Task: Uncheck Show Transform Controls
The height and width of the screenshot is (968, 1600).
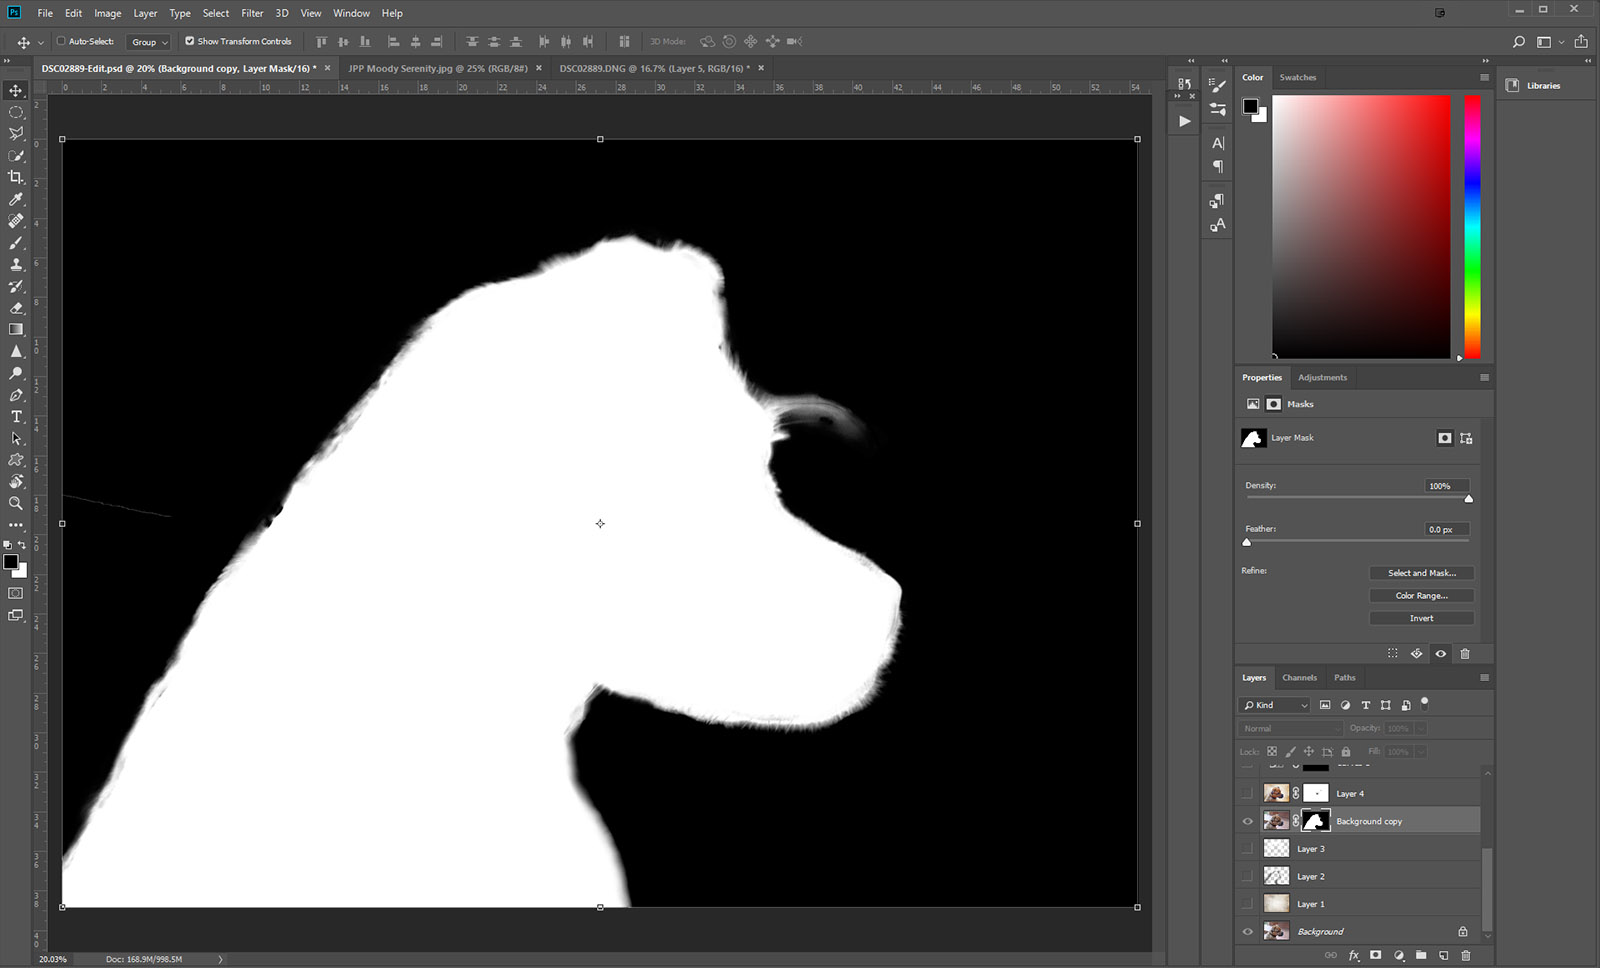Action: (x=190, y=42)
